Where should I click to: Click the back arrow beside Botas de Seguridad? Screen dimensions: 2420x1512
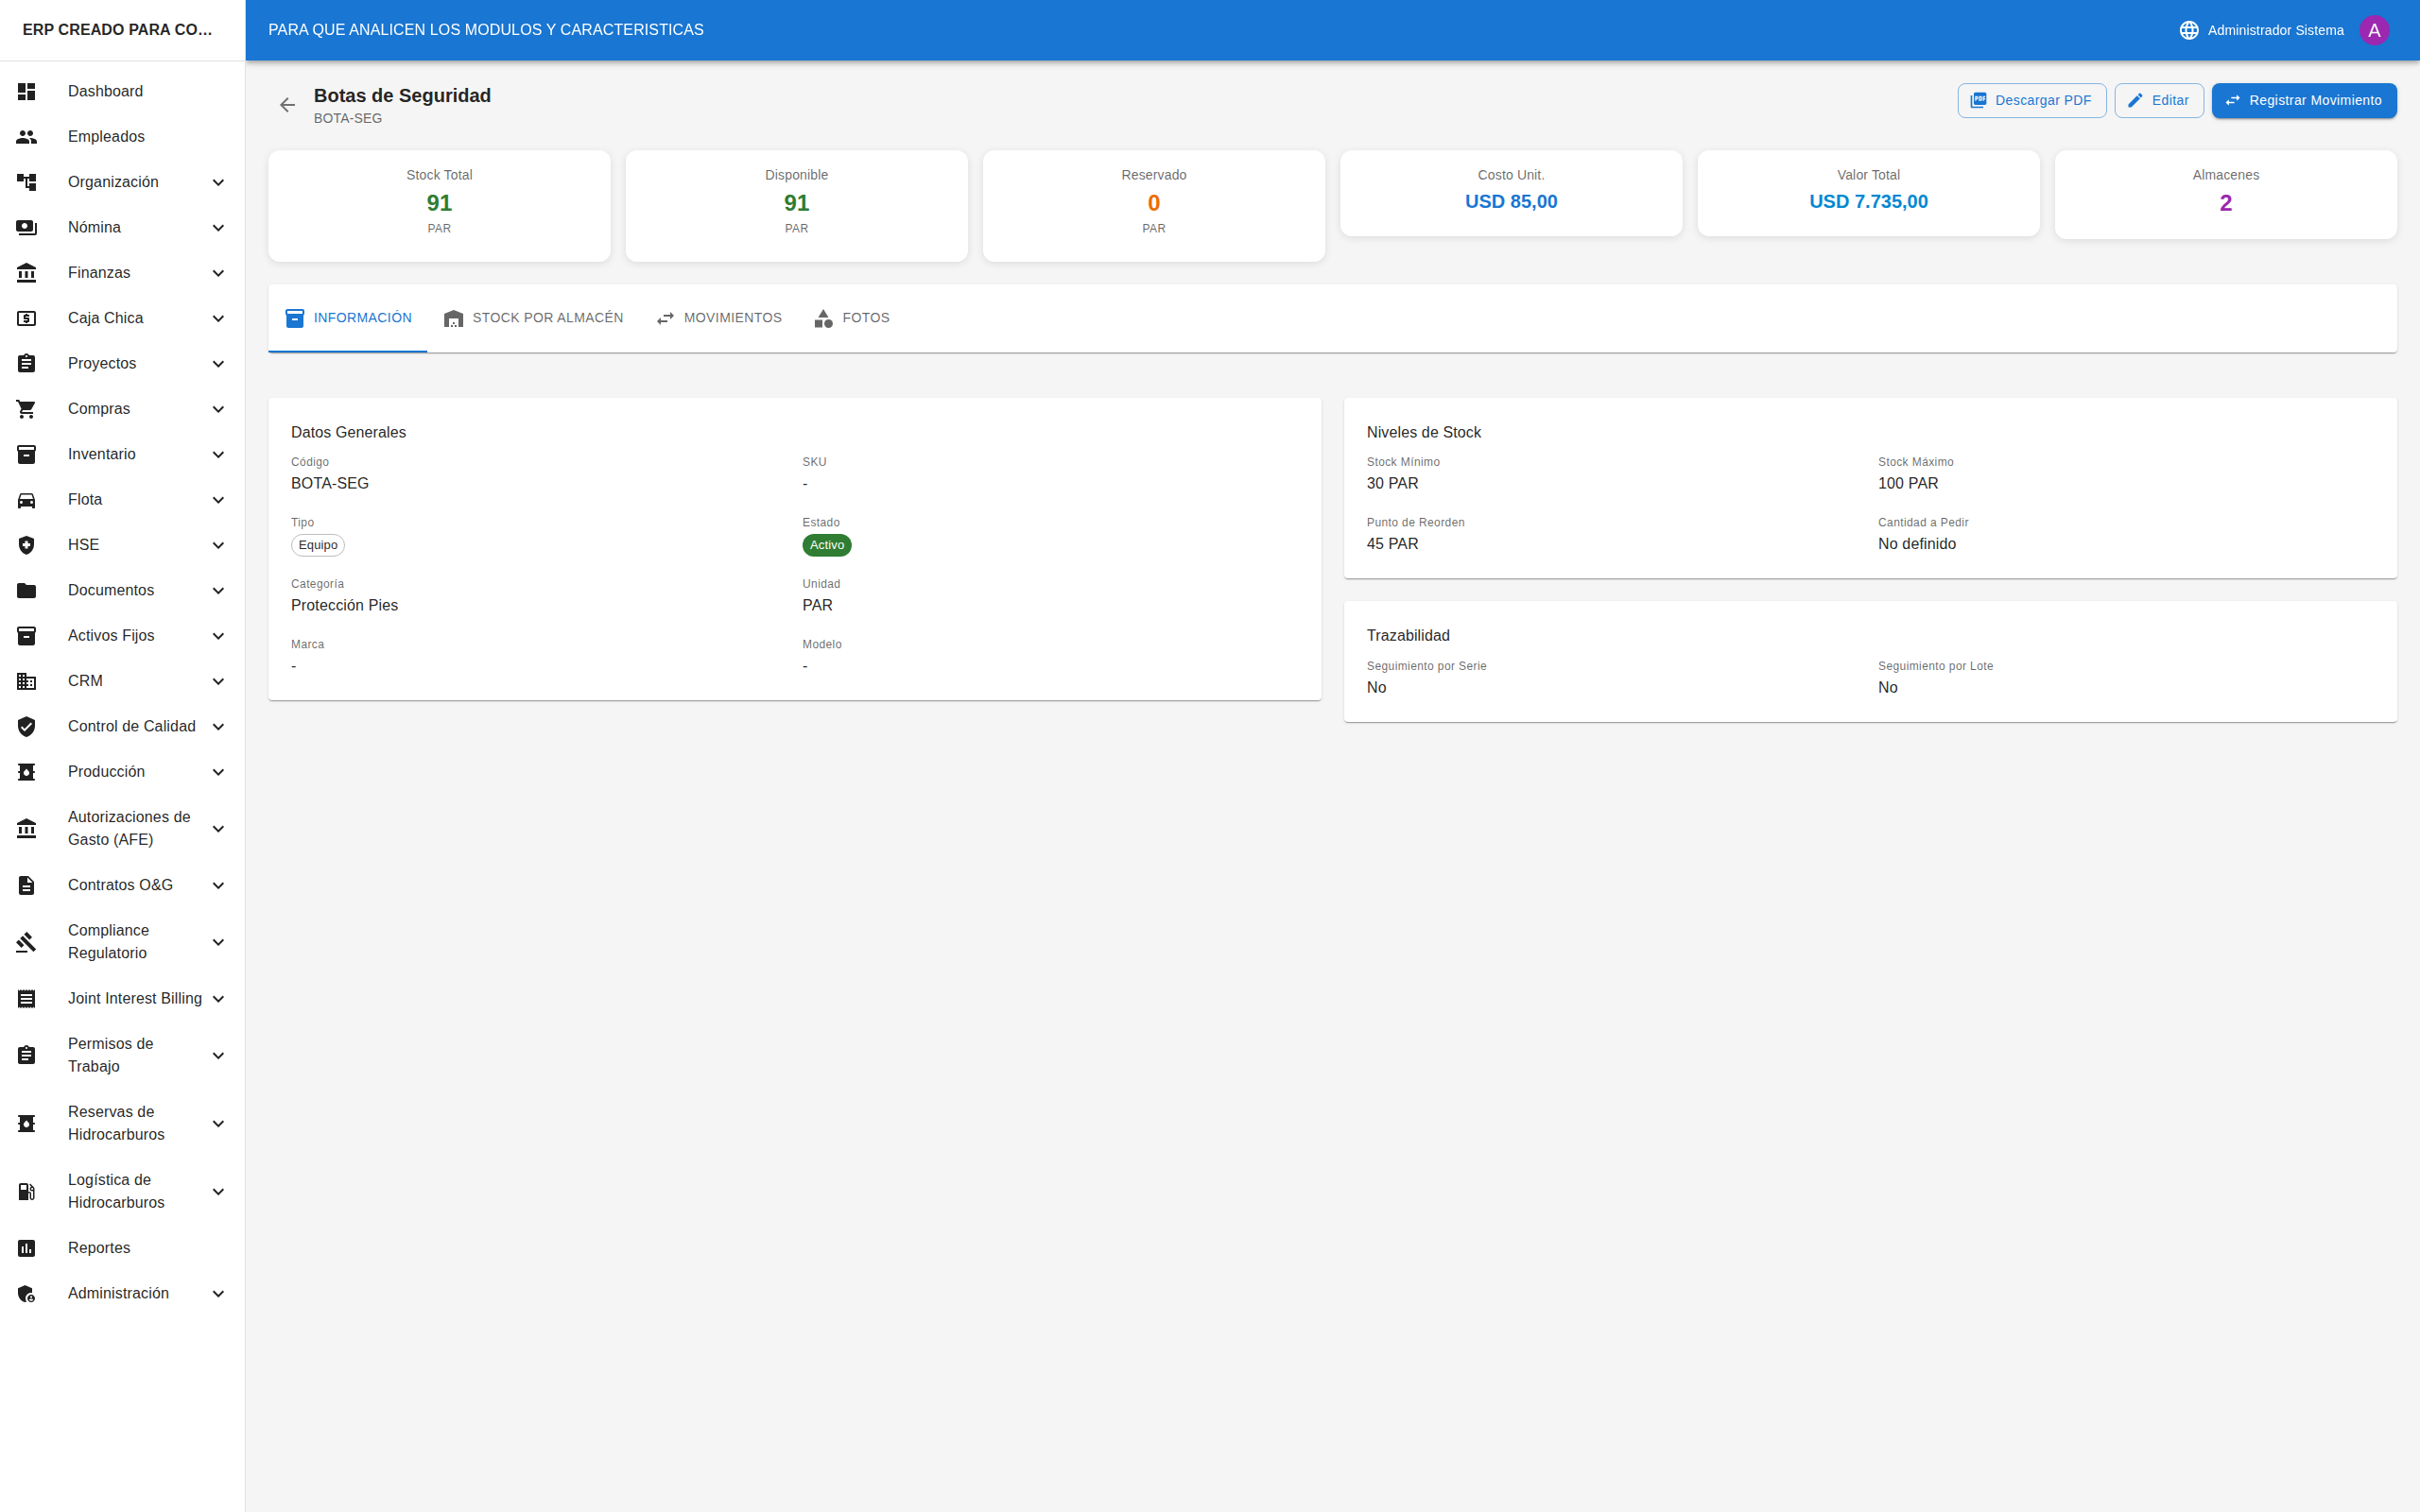tap(287, 105)
